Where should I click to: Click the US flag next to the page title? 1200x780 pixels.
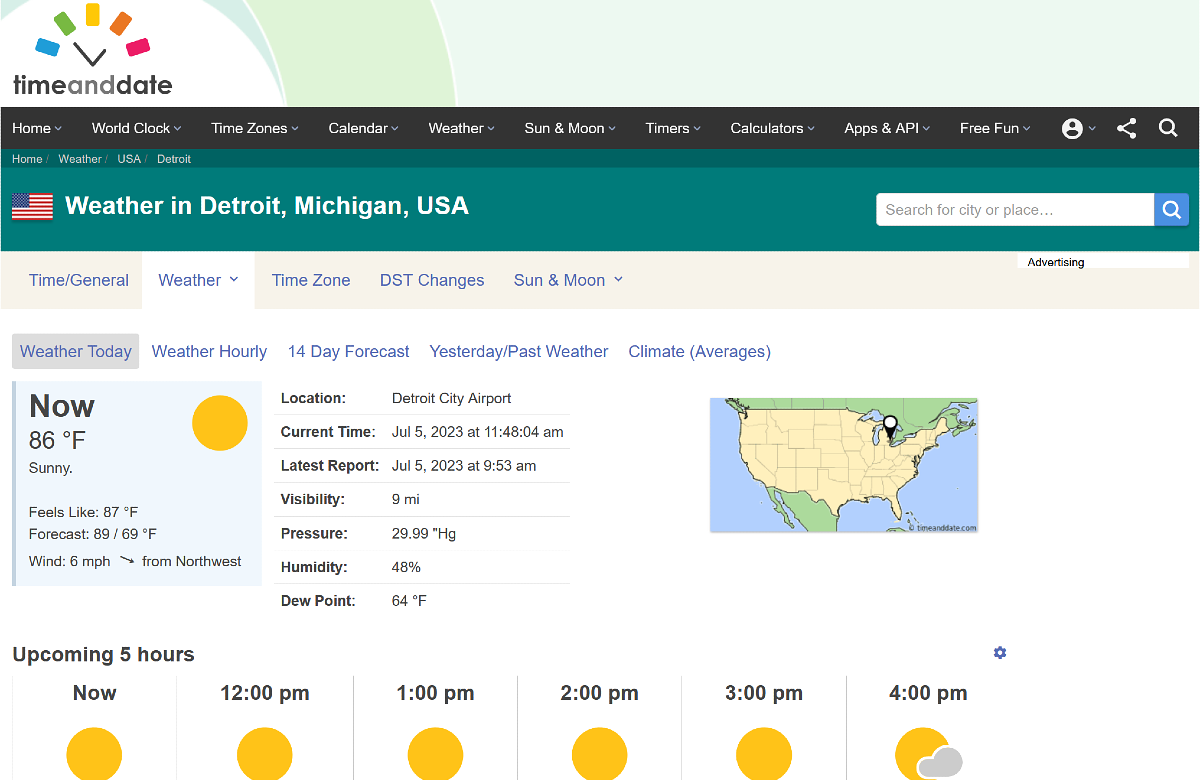pyautogui.click(x=31, y=206)
